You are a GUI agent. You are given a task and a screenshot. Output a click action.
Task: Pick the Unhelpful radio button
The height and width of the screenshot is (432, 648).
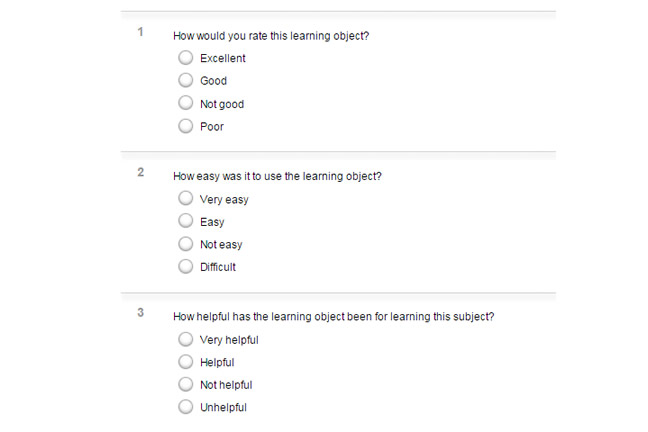point(186,407)
